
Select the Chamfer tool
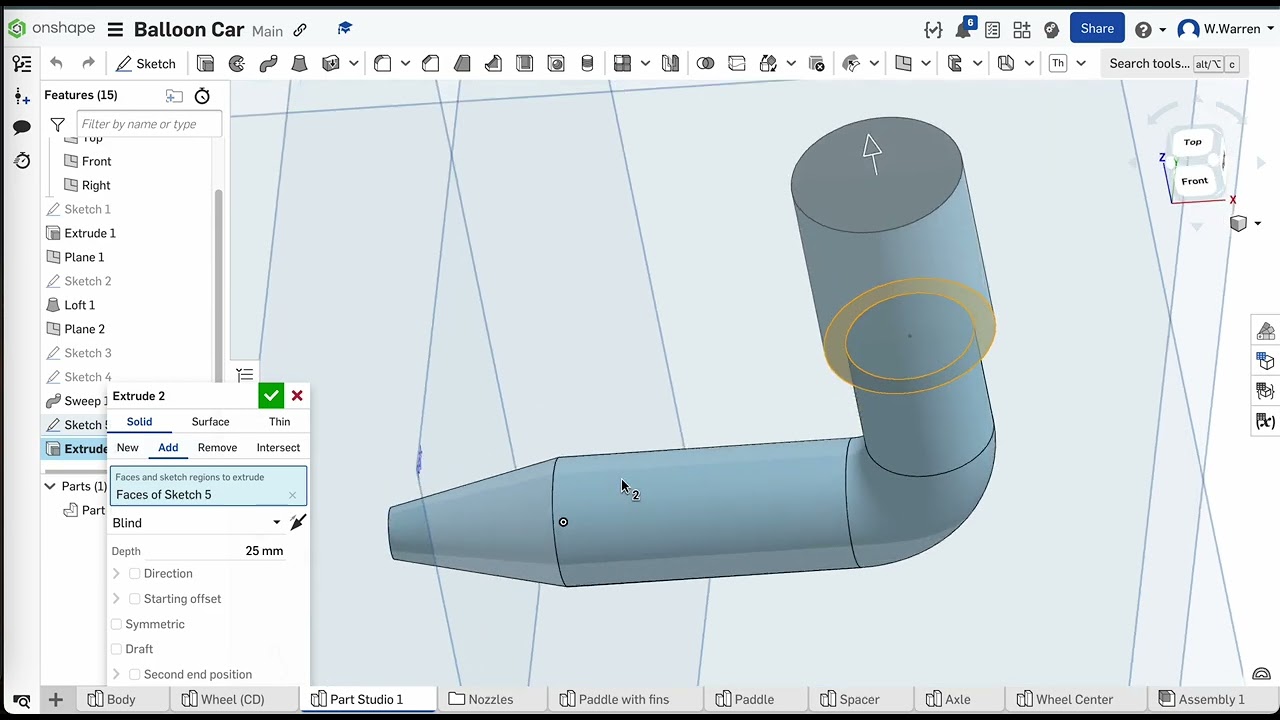click(x=430, y=64)
